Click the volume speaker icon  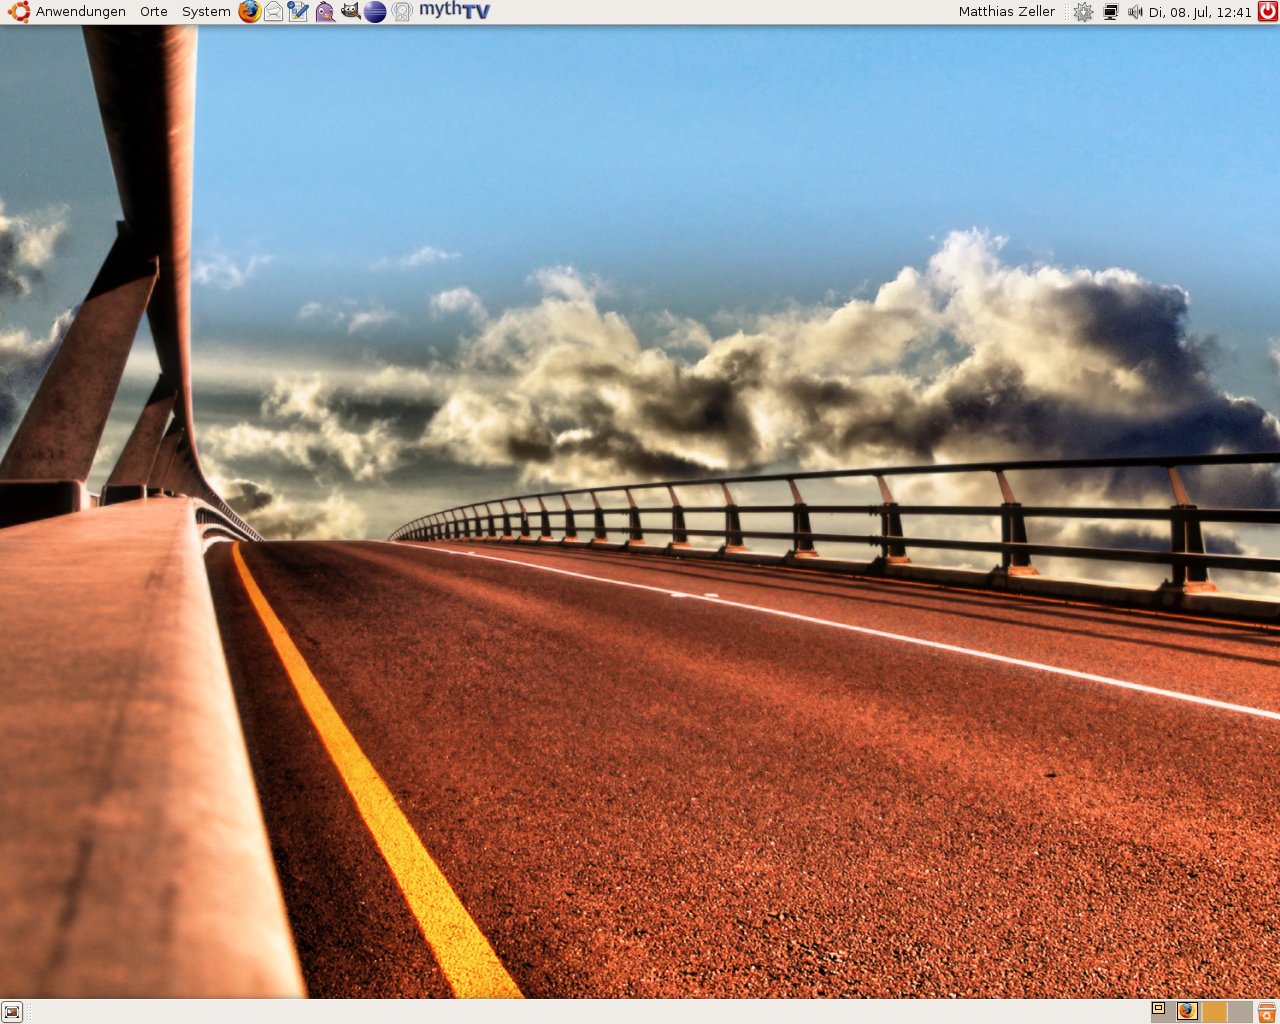click(x=1135, y=12)
